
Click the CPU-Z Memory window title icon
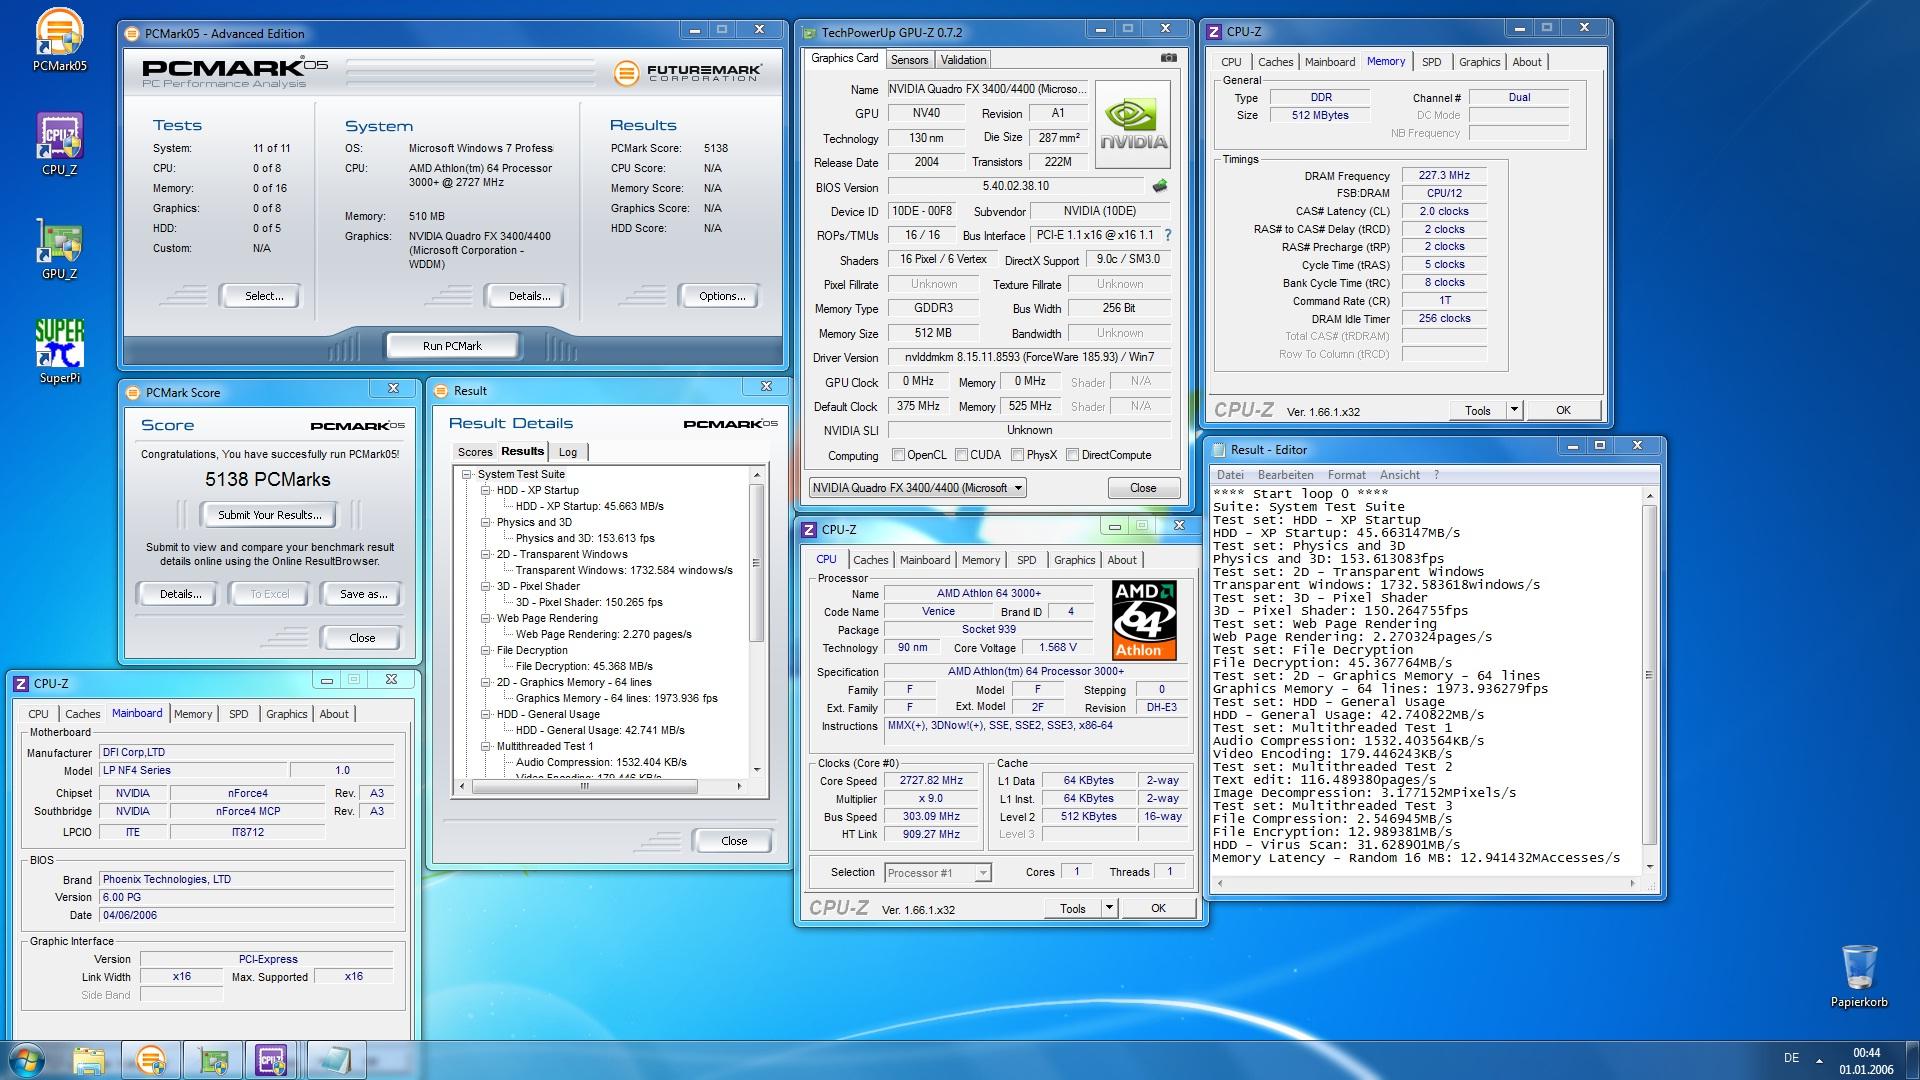coord(1214,32)
